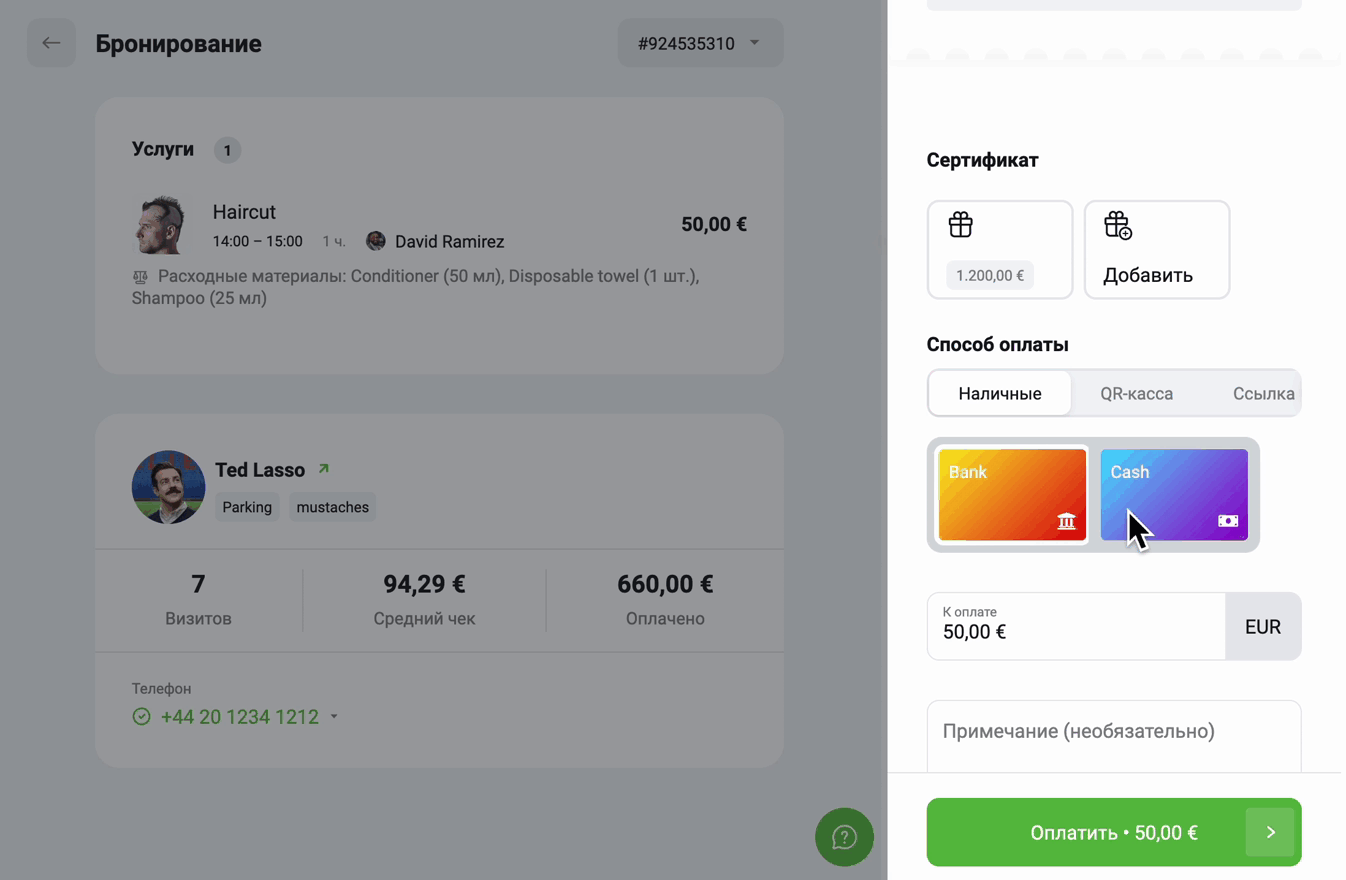Open Ted Lasso profile via the green arrow

[323, 469]
